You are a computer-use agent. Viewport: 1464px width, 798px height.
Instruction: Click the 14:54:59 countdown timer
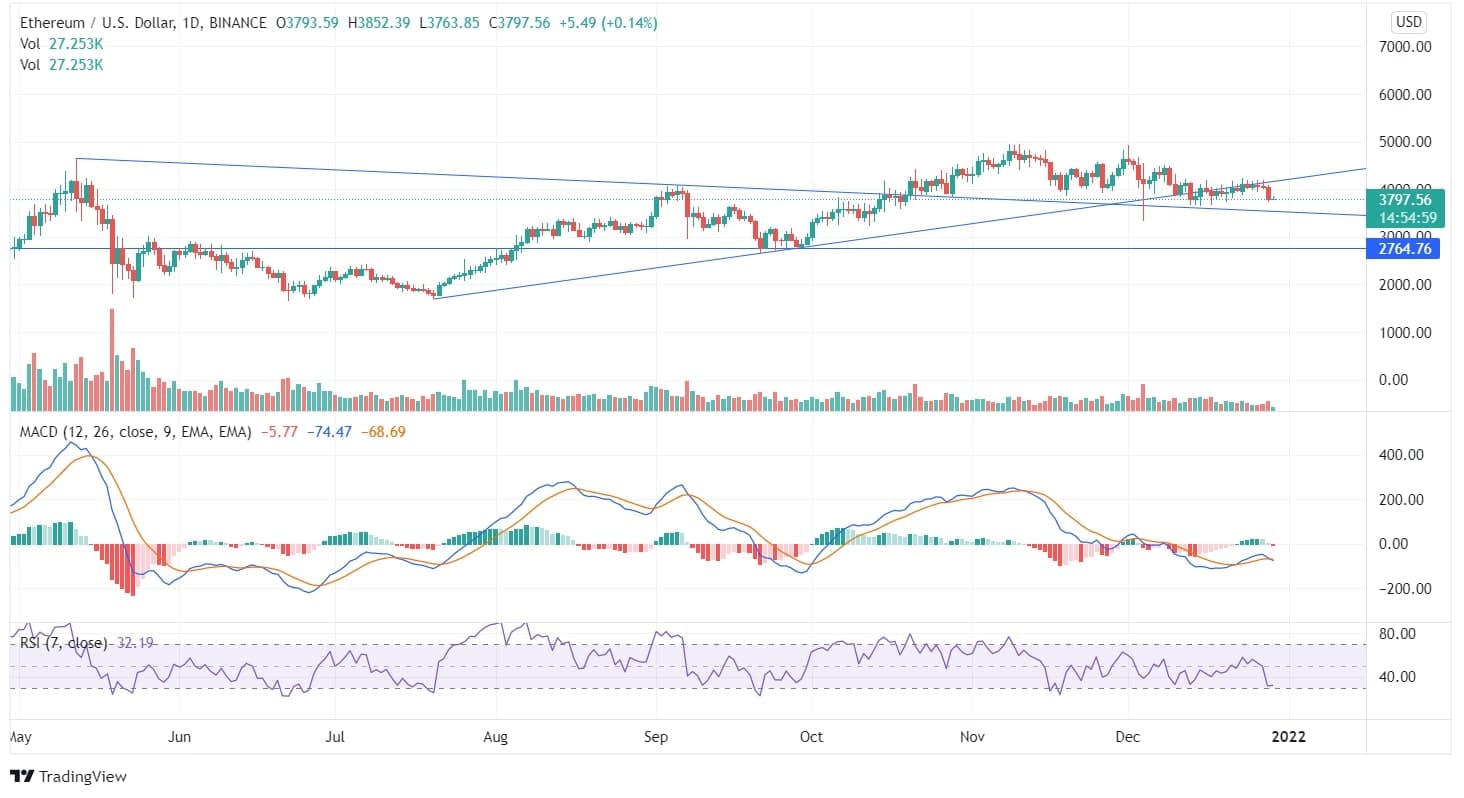pos(1404,216)
